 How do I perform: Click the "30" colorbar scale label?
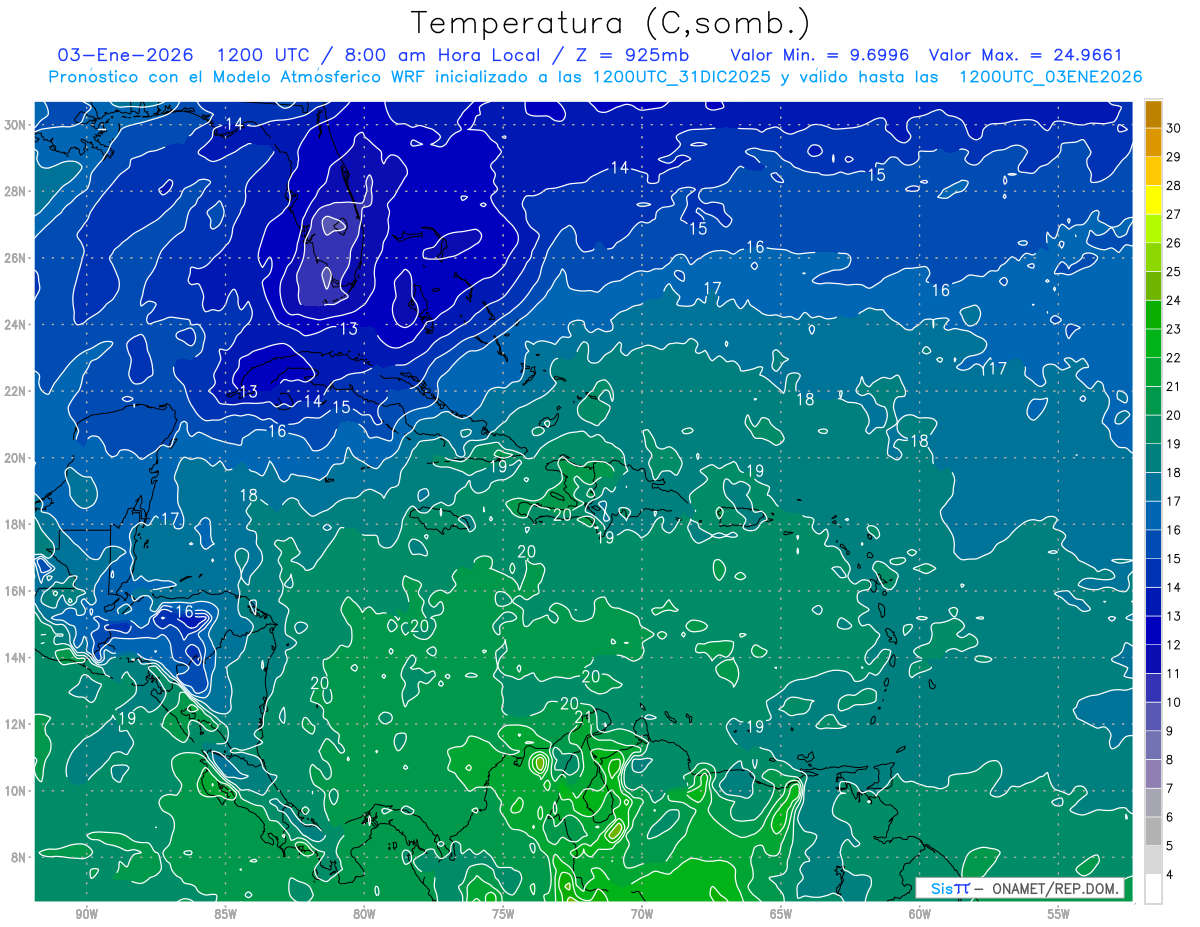pos(1174,127)
